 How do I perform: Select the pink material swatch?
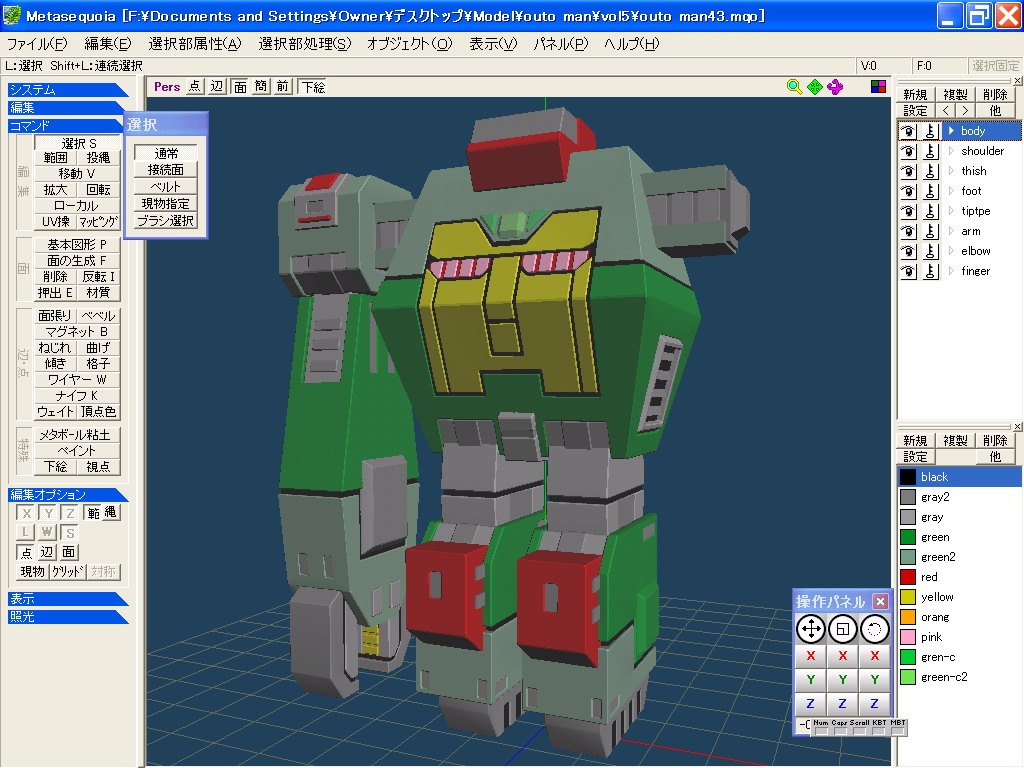[x=908, y=637]
